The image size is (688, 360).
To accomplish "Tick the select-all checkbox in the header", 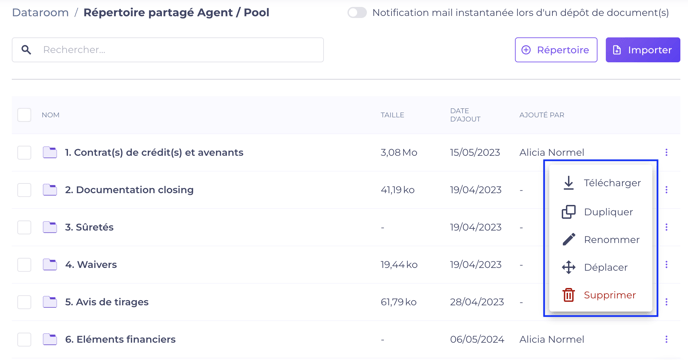I will click(24, 115).
